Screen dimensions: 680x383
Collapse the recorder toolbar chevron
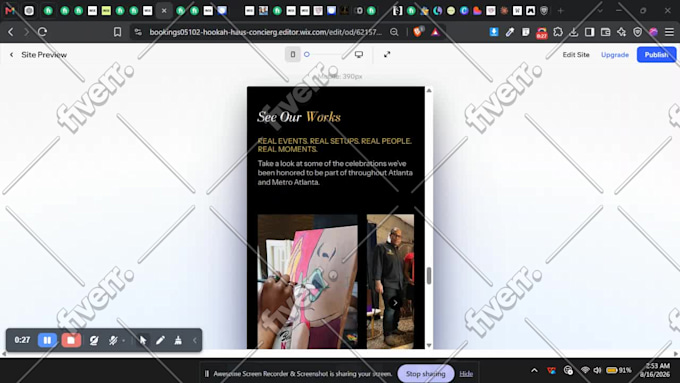click(195, 340)
